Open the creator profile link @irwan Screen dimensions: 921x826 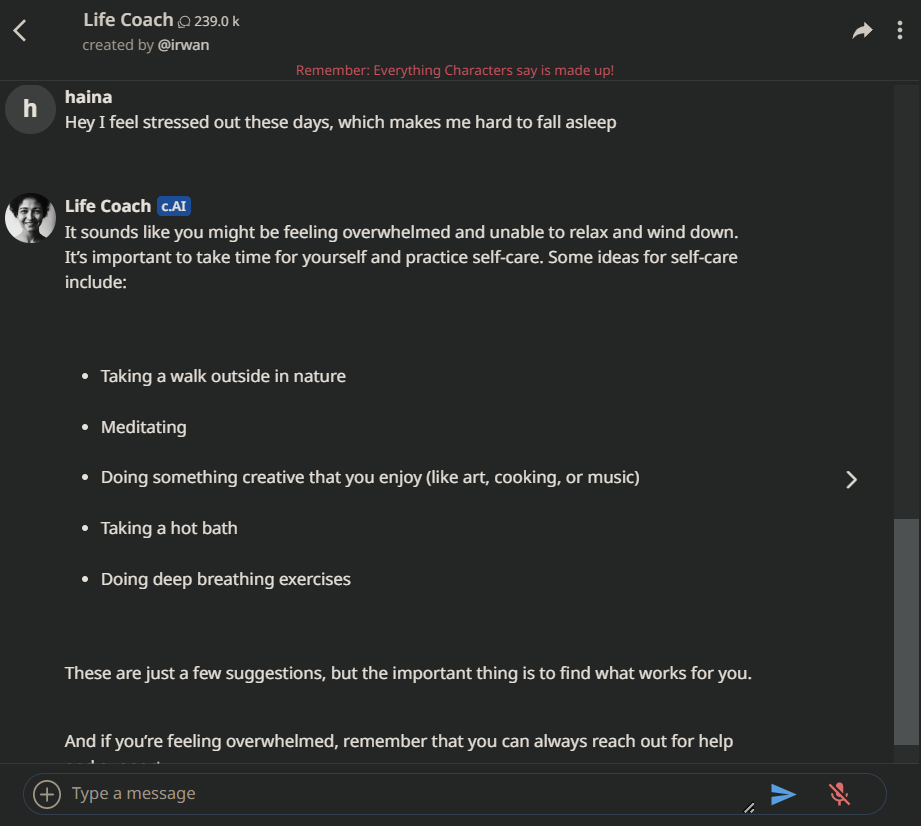(x=184, y=45)
